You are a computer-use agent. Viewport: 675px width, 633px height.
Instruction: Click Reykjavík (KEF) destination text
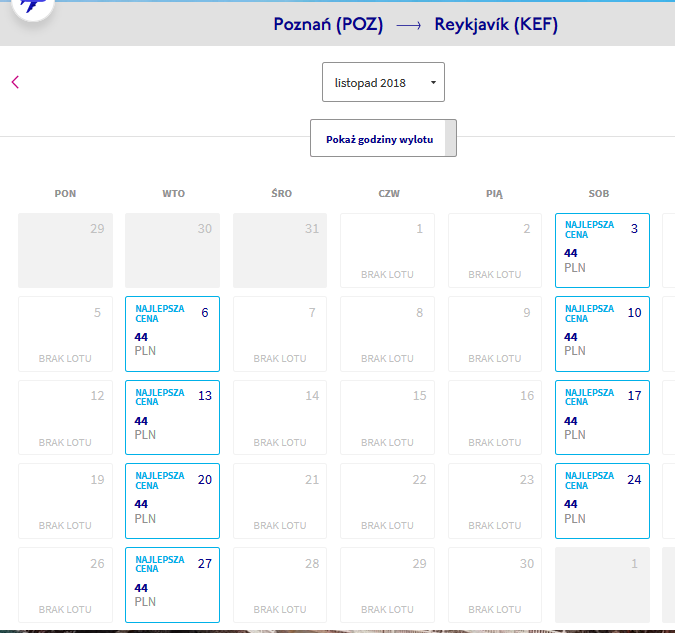[496, 25]
